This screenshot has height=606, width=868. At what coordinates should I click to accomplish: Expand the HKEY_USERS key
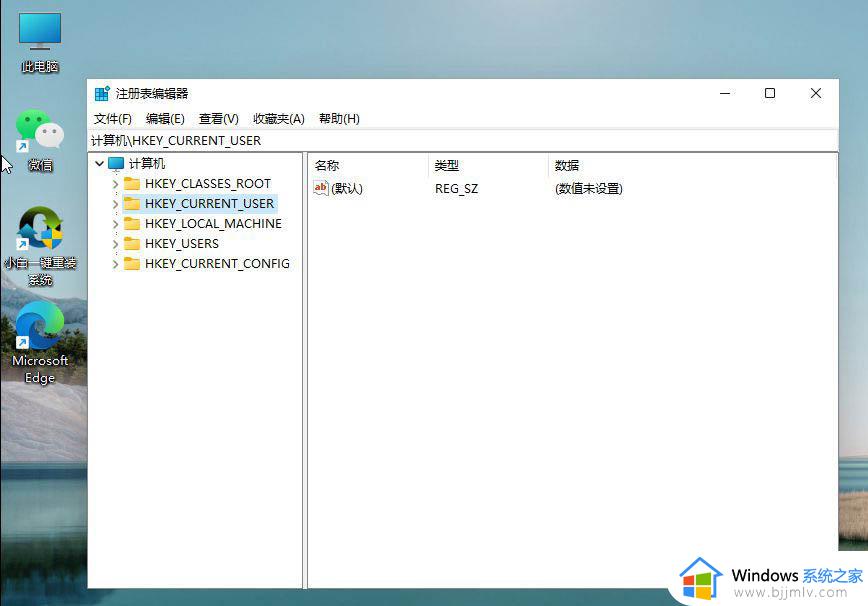pyautogui.click(x=115, y=244)
